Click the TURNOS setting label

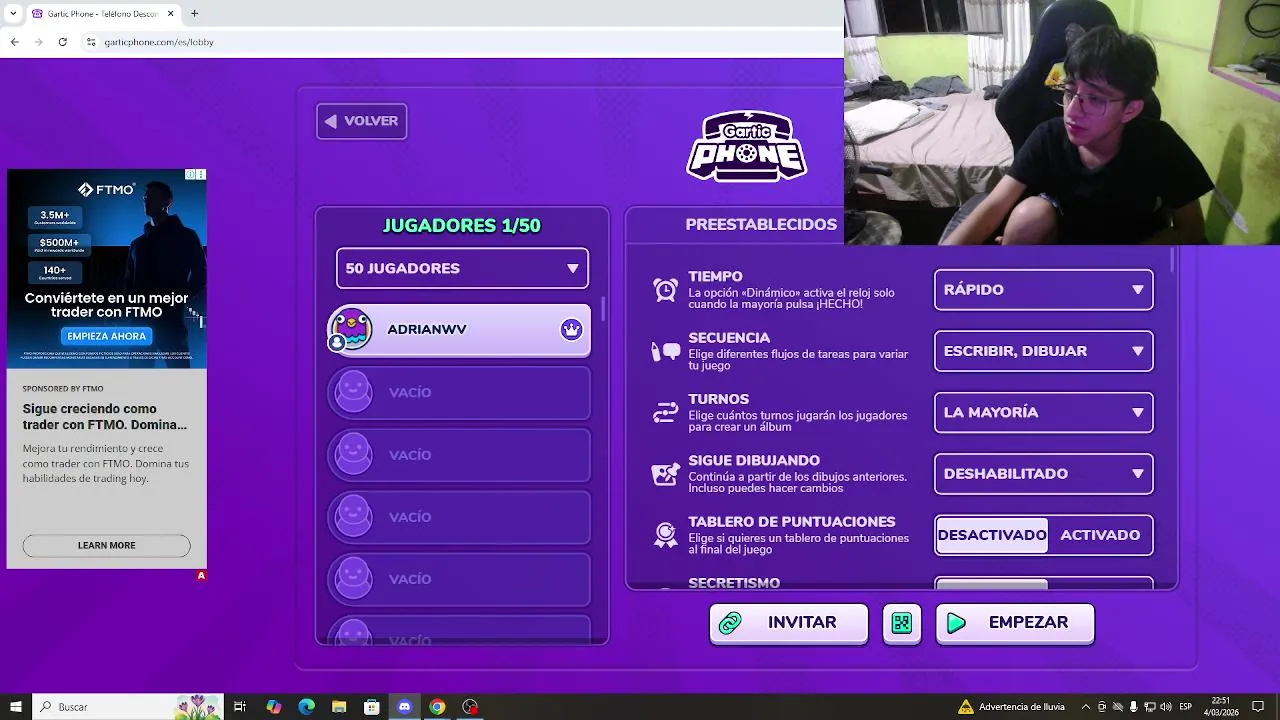coord(718,399)
